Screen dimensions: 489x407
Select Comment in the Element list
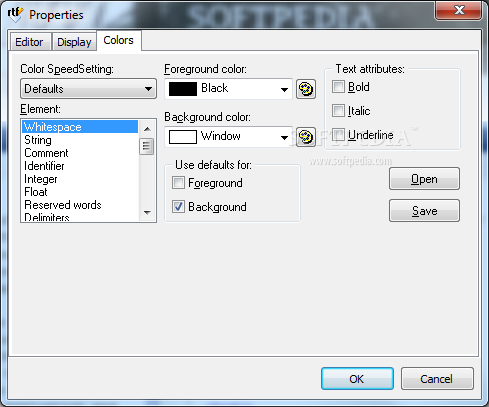[x=80, y=153]
